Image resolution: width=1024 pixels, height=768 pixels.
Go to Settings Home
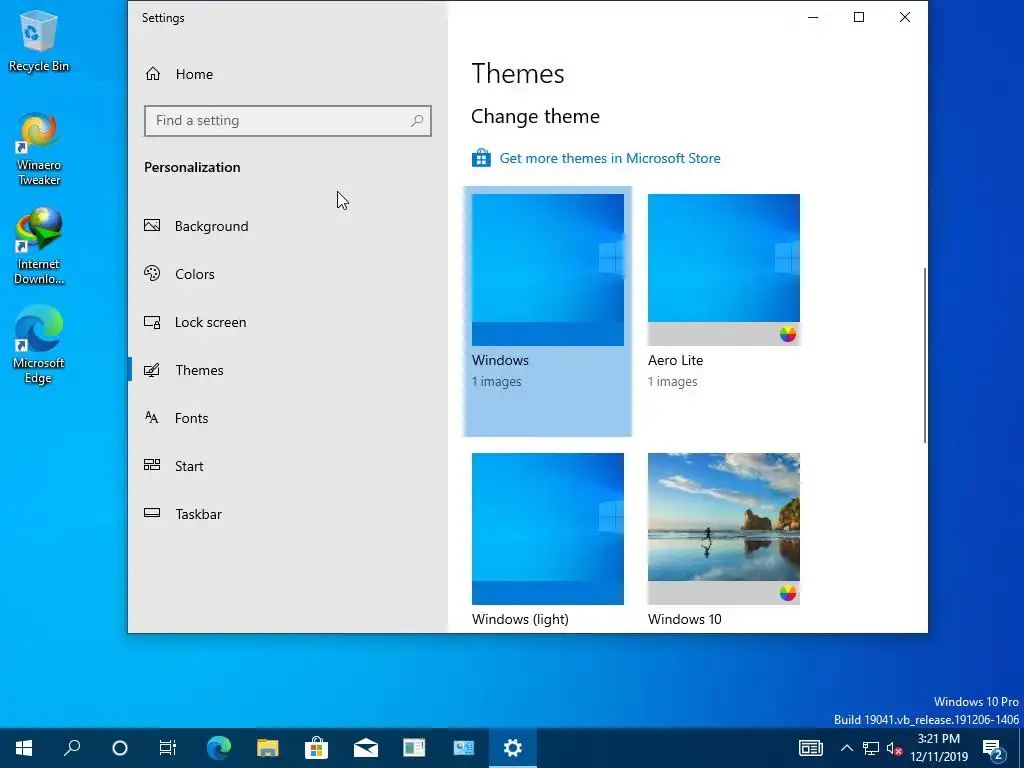point(194,74)
